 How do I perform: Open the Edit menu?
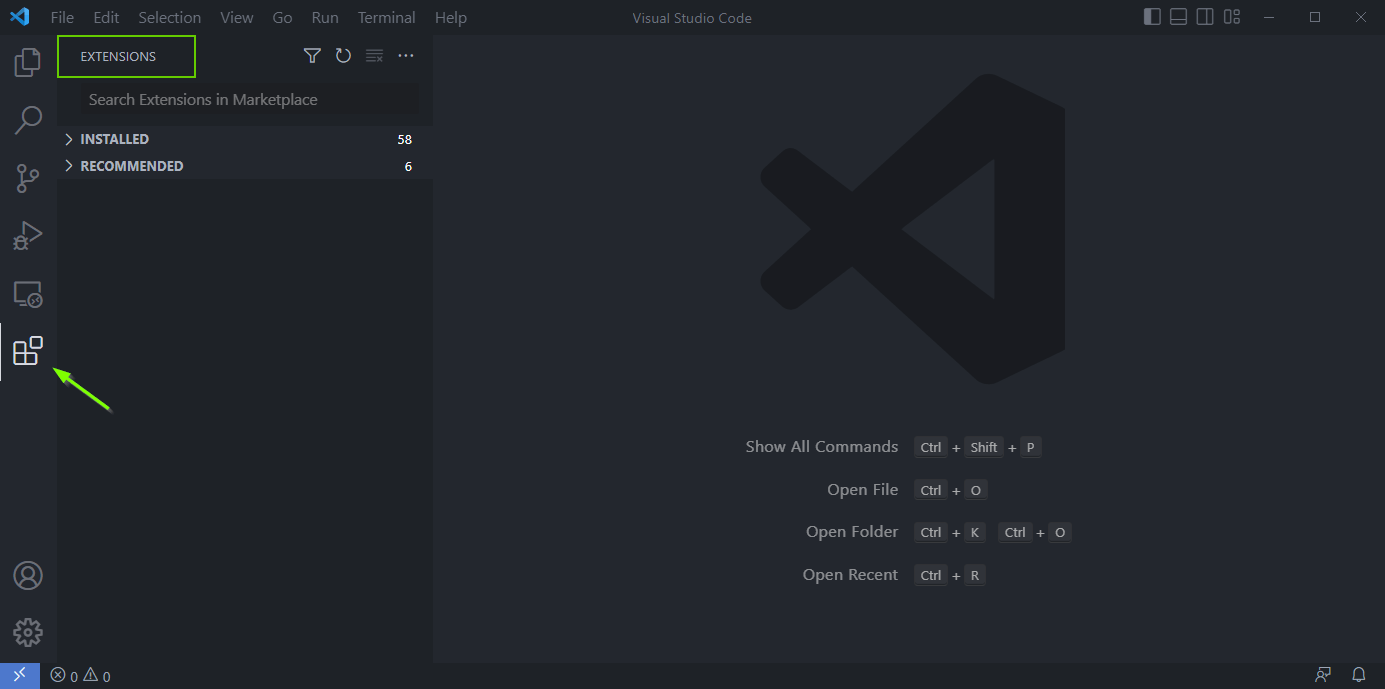[x=106, y=18]
